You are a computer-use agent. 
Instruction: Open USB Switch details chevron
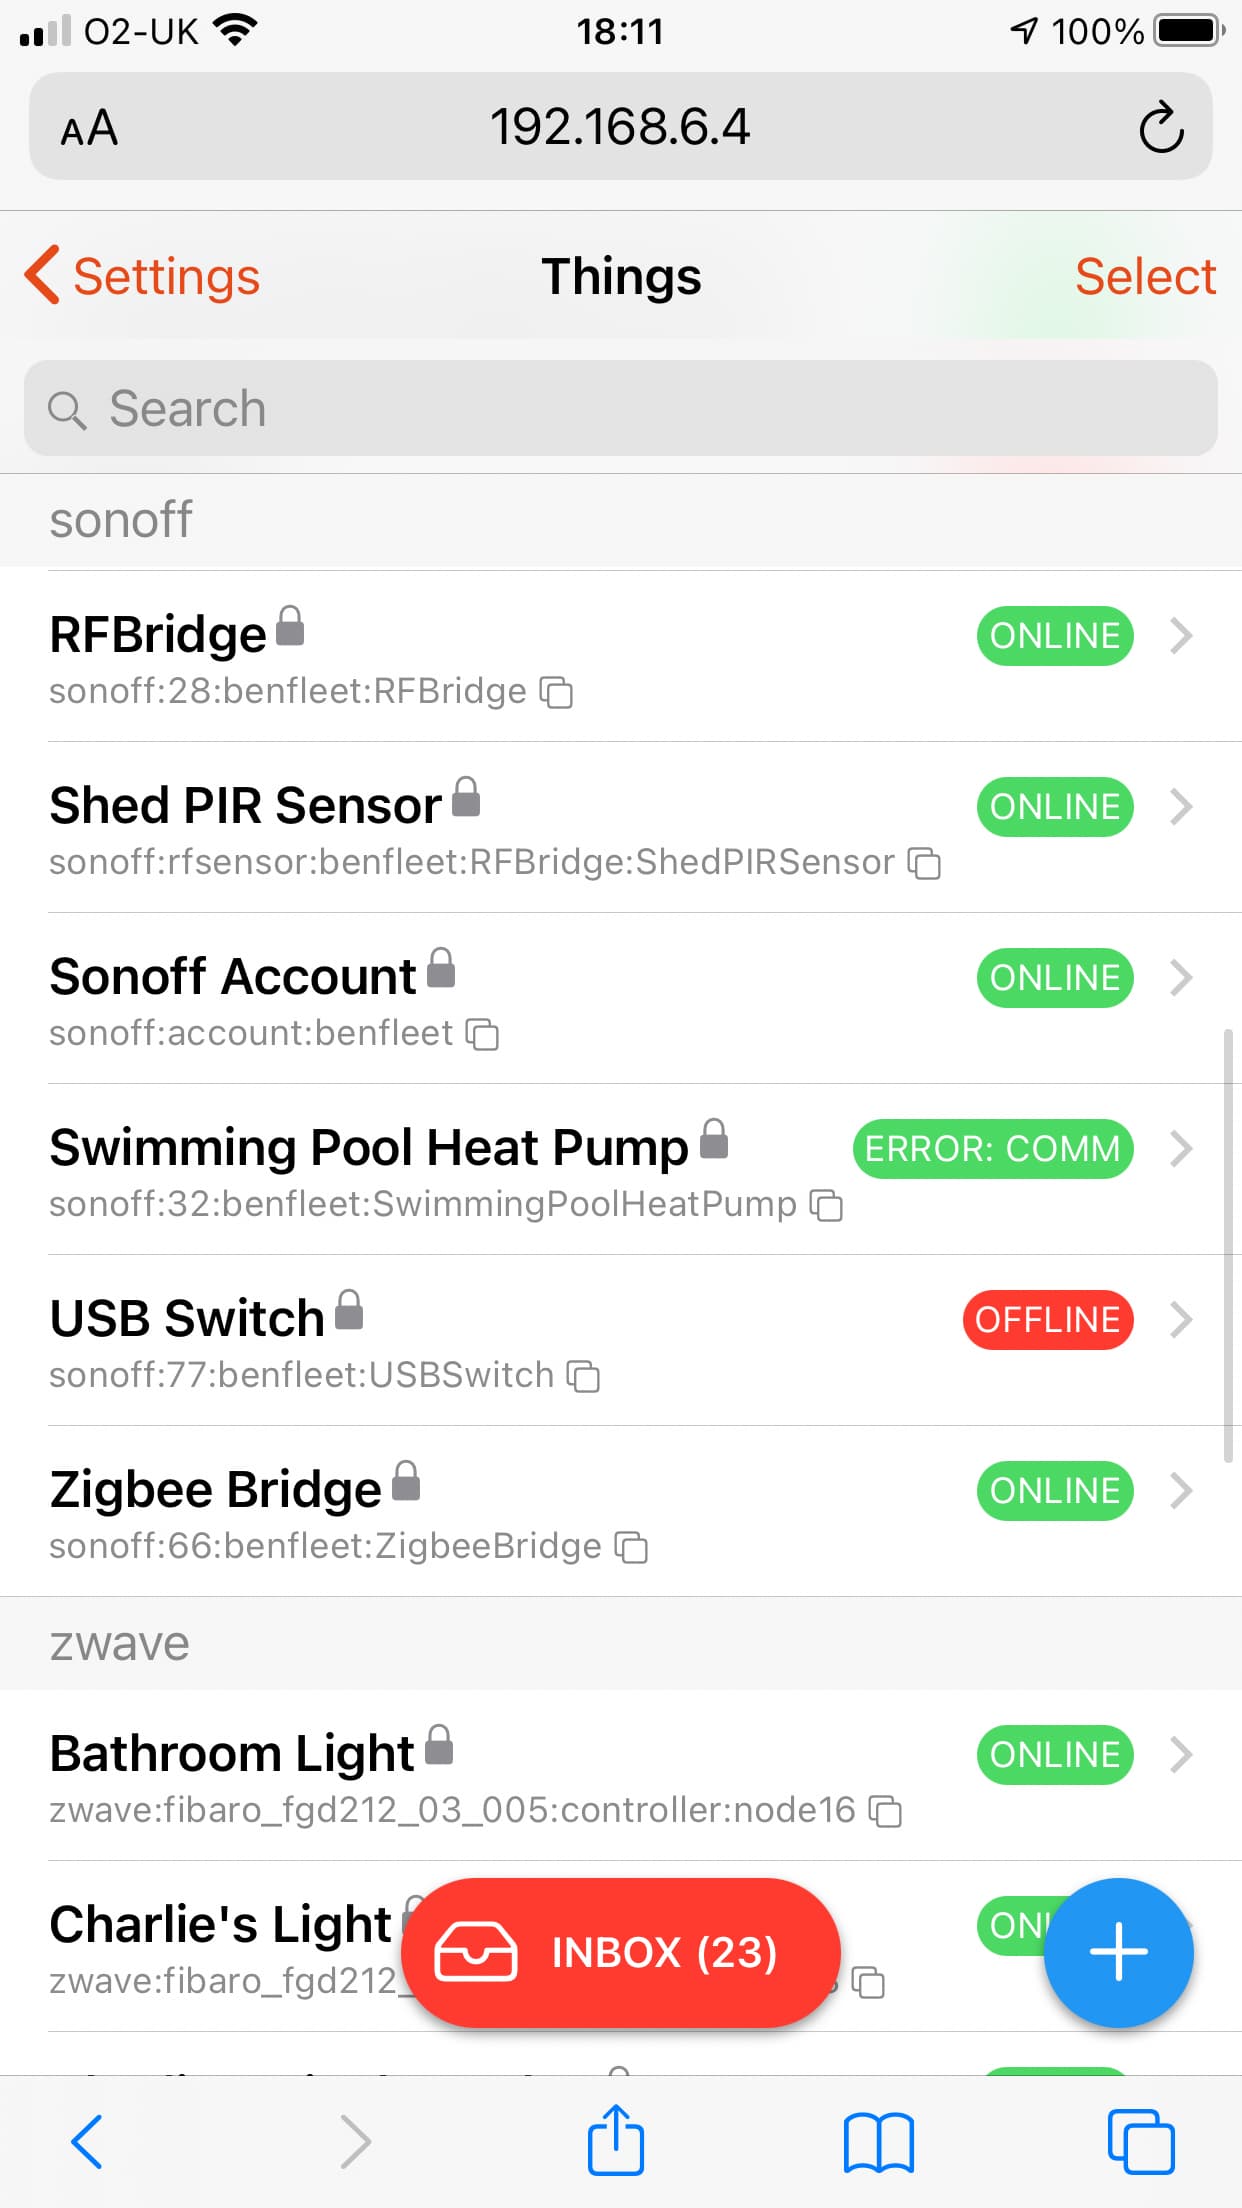[x=1181, y=1320]
